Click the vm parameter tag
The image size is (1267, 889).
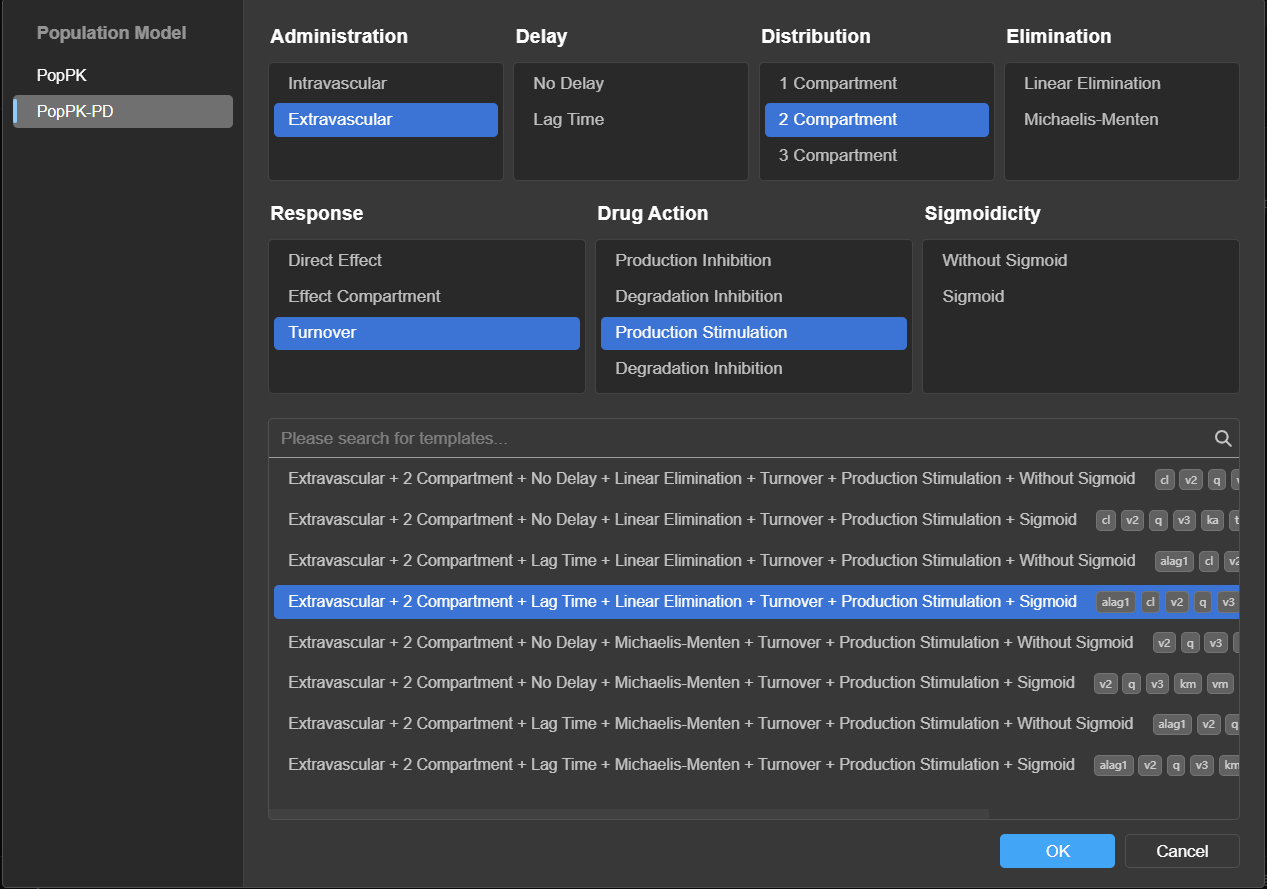1220,684
